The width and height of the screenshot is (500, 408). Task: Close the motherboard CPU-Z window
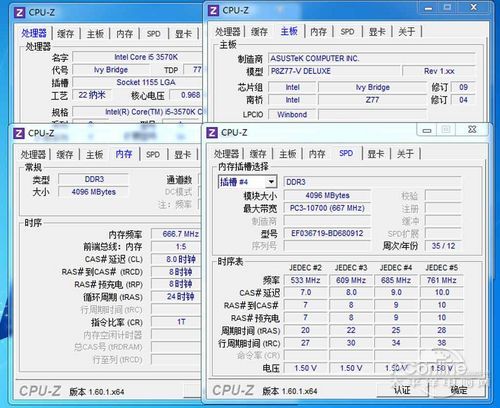tap(473, 7)
